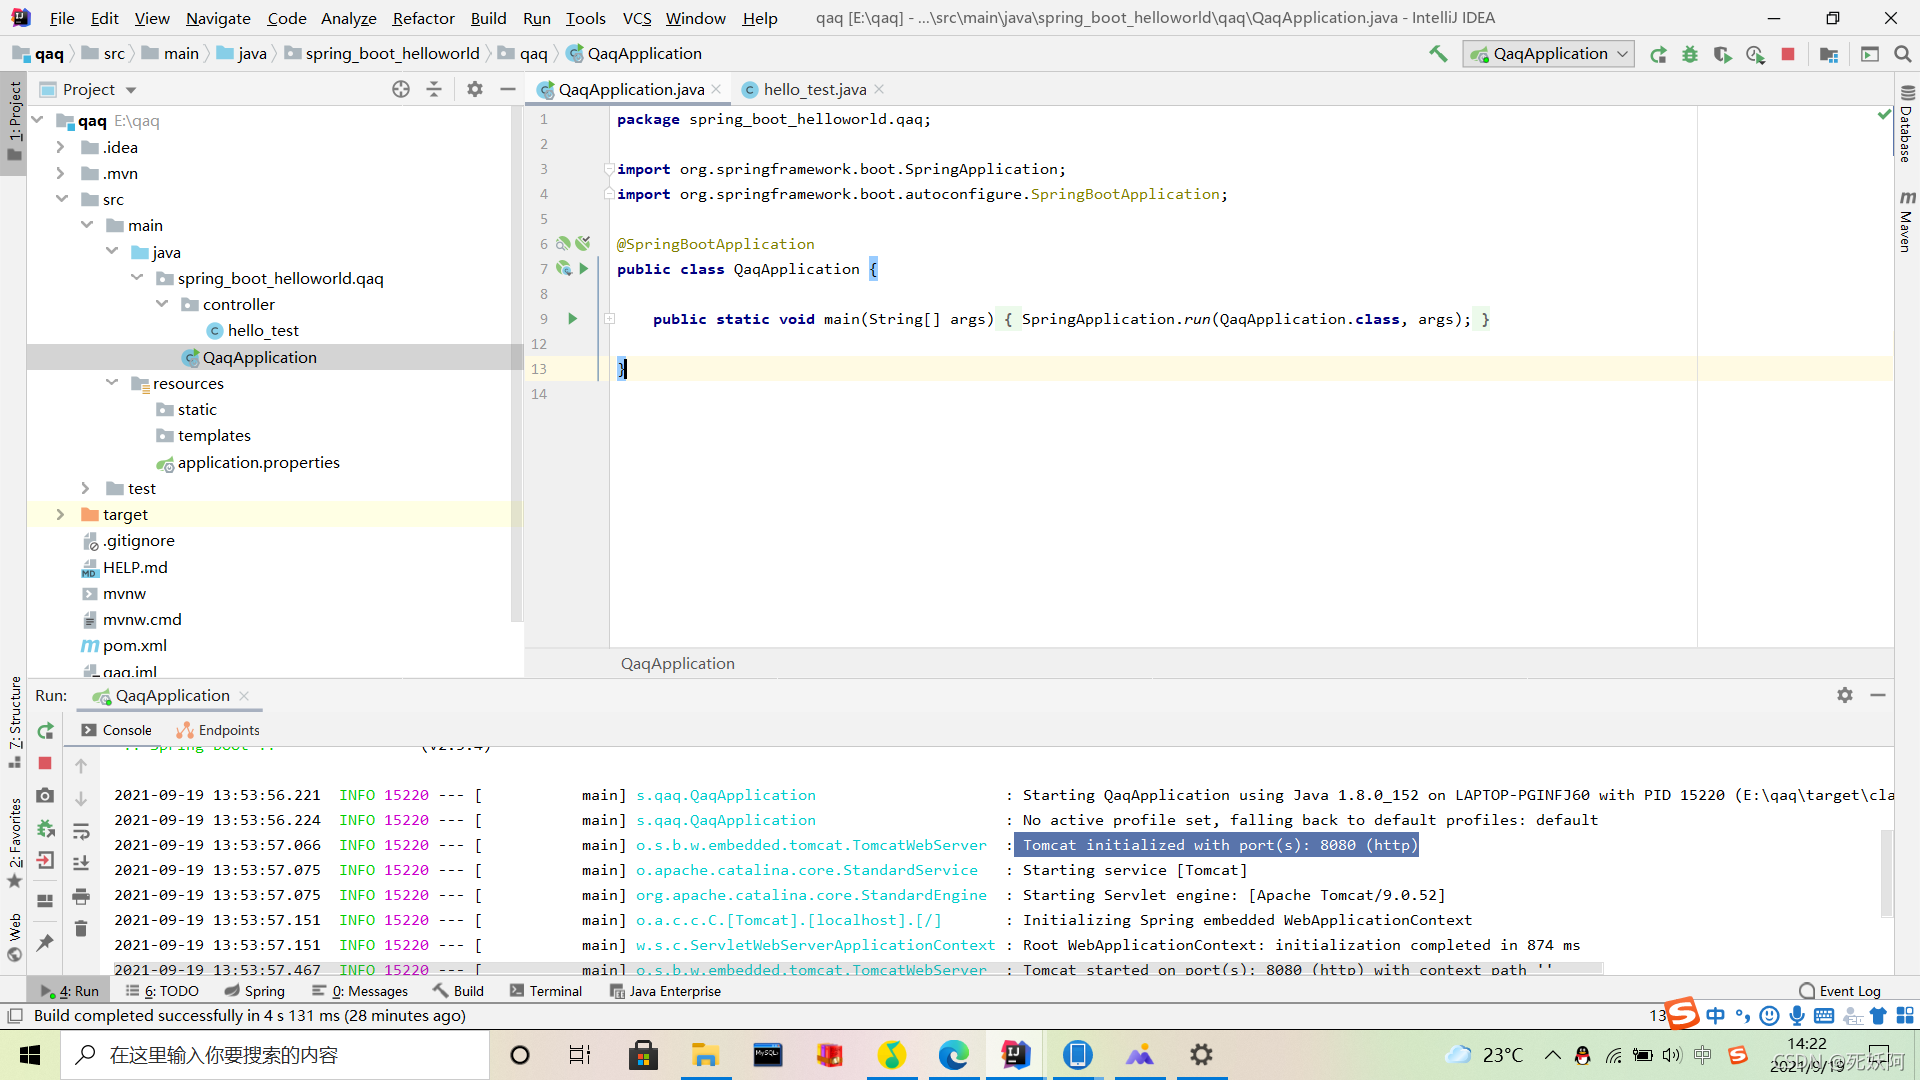Screen dimensions: 1920x1080
Task: Stop the running QaqApplication from top toolbar
Action: coord(1788,54)
